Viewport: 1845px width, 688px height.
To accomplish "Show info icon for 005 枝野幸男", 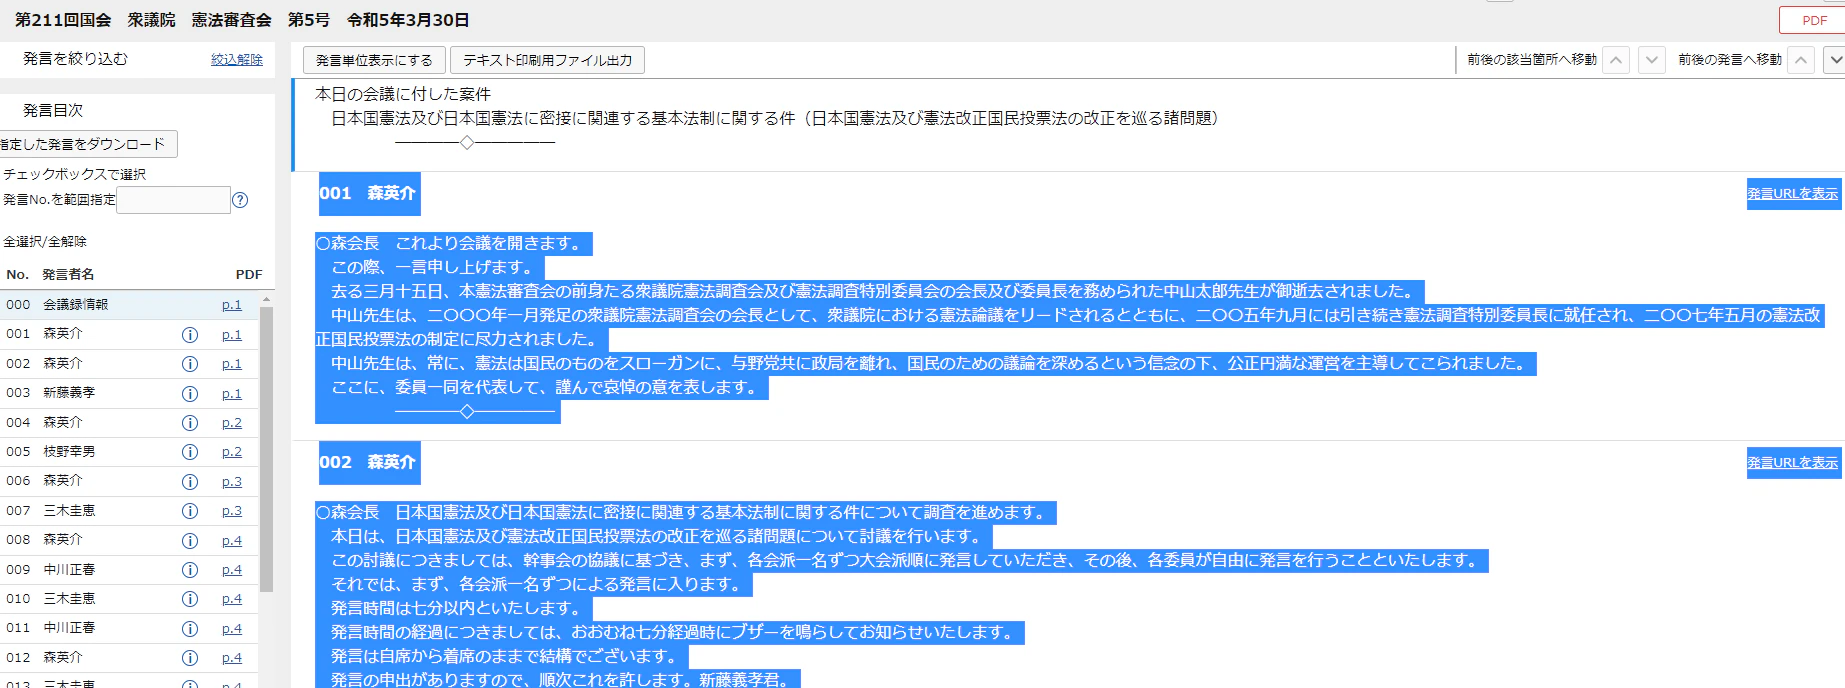I will [190, 452].
